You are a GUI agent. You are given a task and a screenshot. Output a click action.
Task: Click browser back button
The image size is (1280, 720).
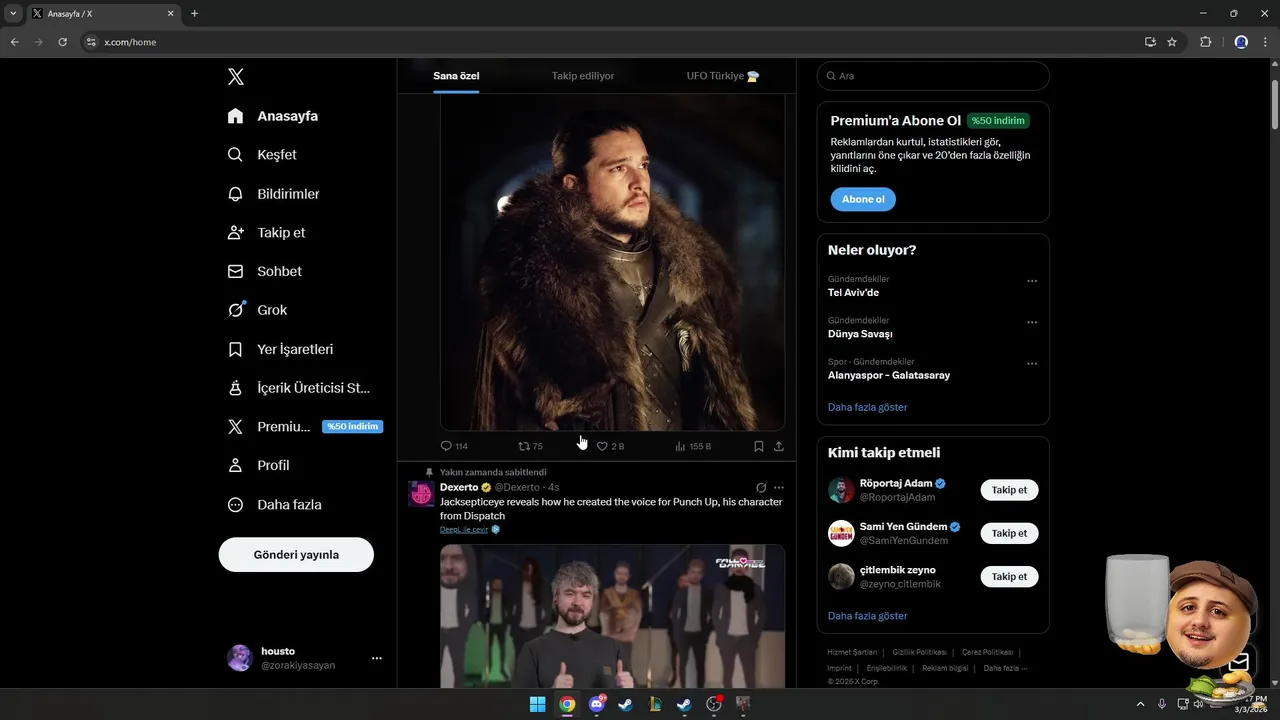coord(14,42)
